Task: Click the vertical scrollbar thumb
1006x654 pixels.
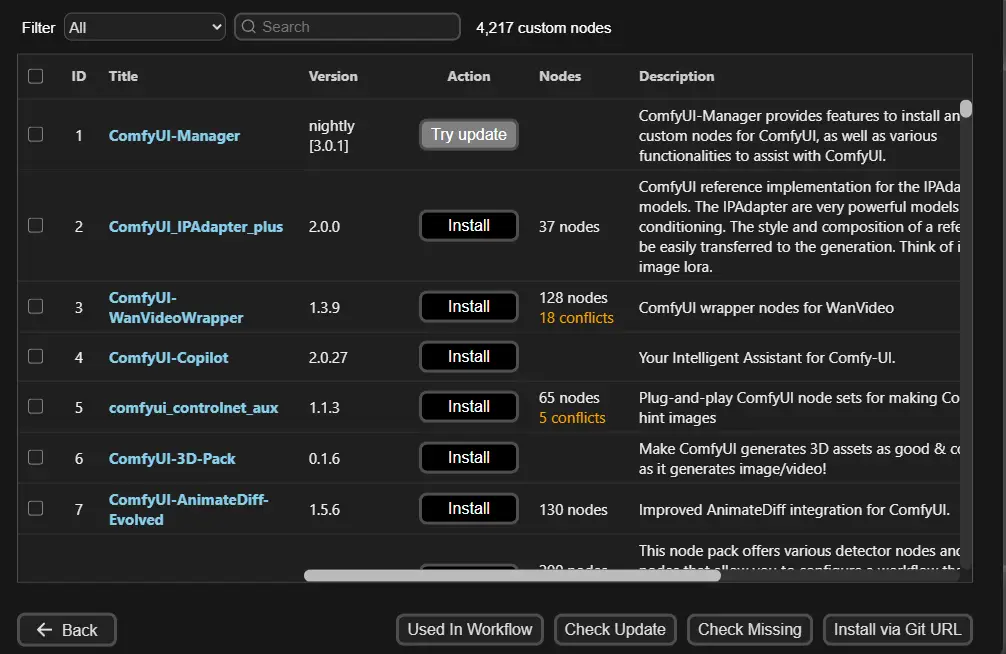Action: point(966,108)
